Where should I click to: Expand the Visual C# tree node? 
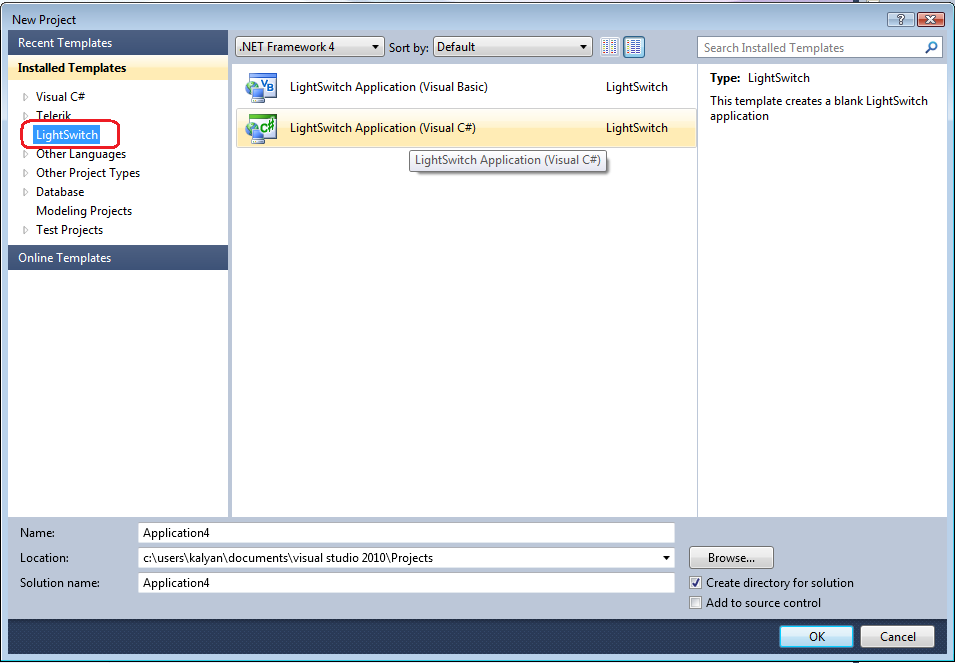[26, 97]
